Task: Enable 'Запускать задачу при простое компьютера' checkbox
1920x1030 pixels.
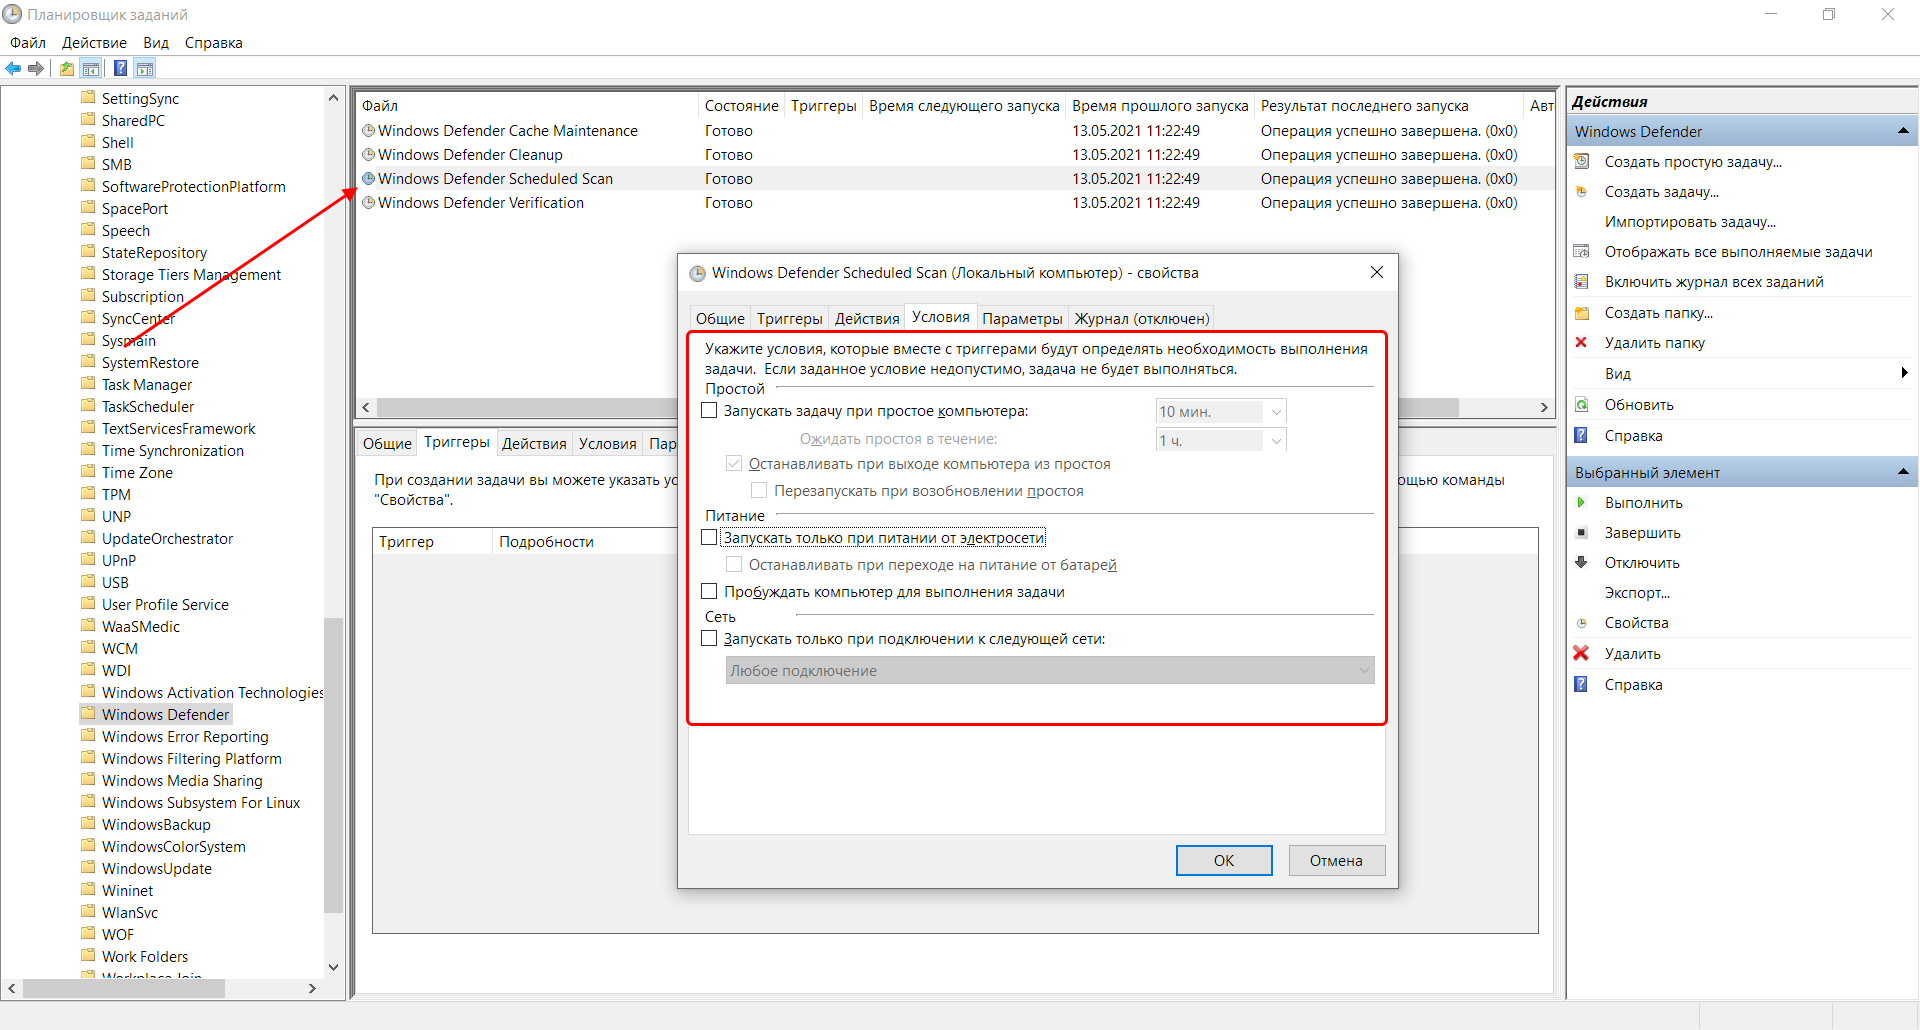Action: click(x=709, y=410)
